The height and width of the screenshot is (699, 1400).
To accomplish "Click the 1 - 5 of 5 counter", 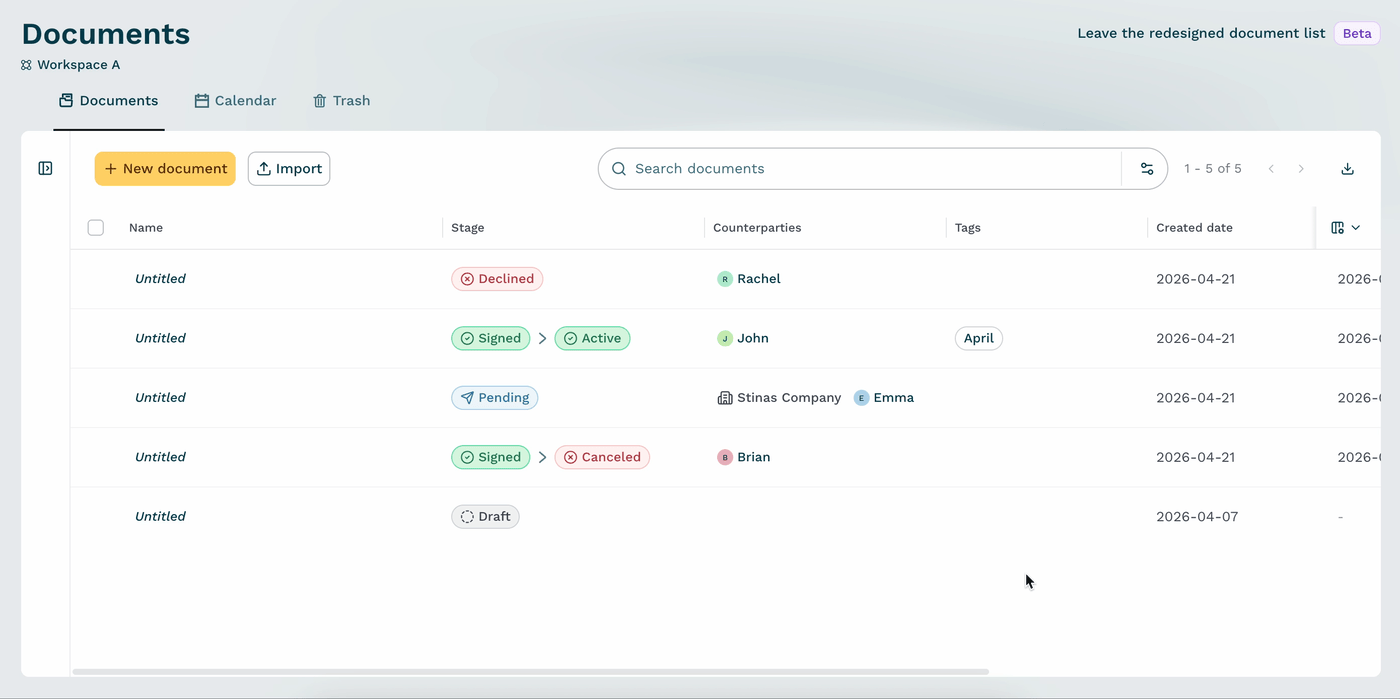I will [x=1213, y=169].
